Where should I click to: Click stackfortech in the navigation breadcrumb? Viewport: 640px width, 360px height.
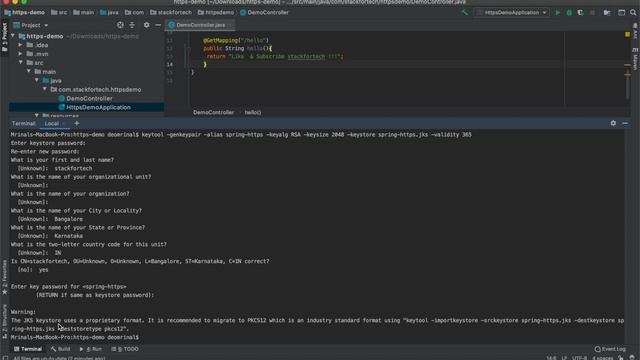pyautogui.click(x=171, y=13)
